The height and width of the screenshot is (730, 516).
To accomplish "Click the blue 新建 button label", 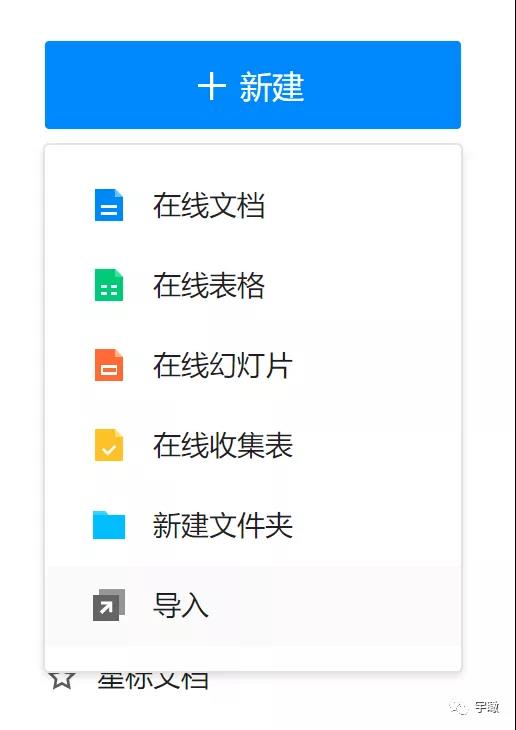I will click(x=272, y=87).
